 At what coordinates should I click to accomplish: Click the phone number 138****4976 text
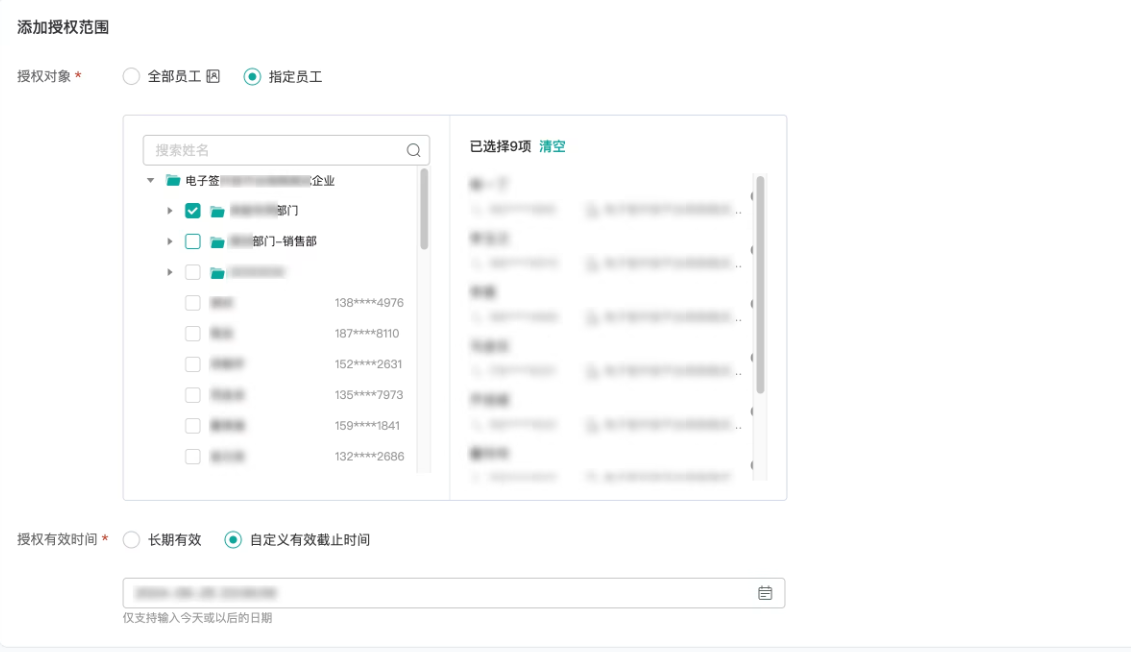(x=369, y=303)
